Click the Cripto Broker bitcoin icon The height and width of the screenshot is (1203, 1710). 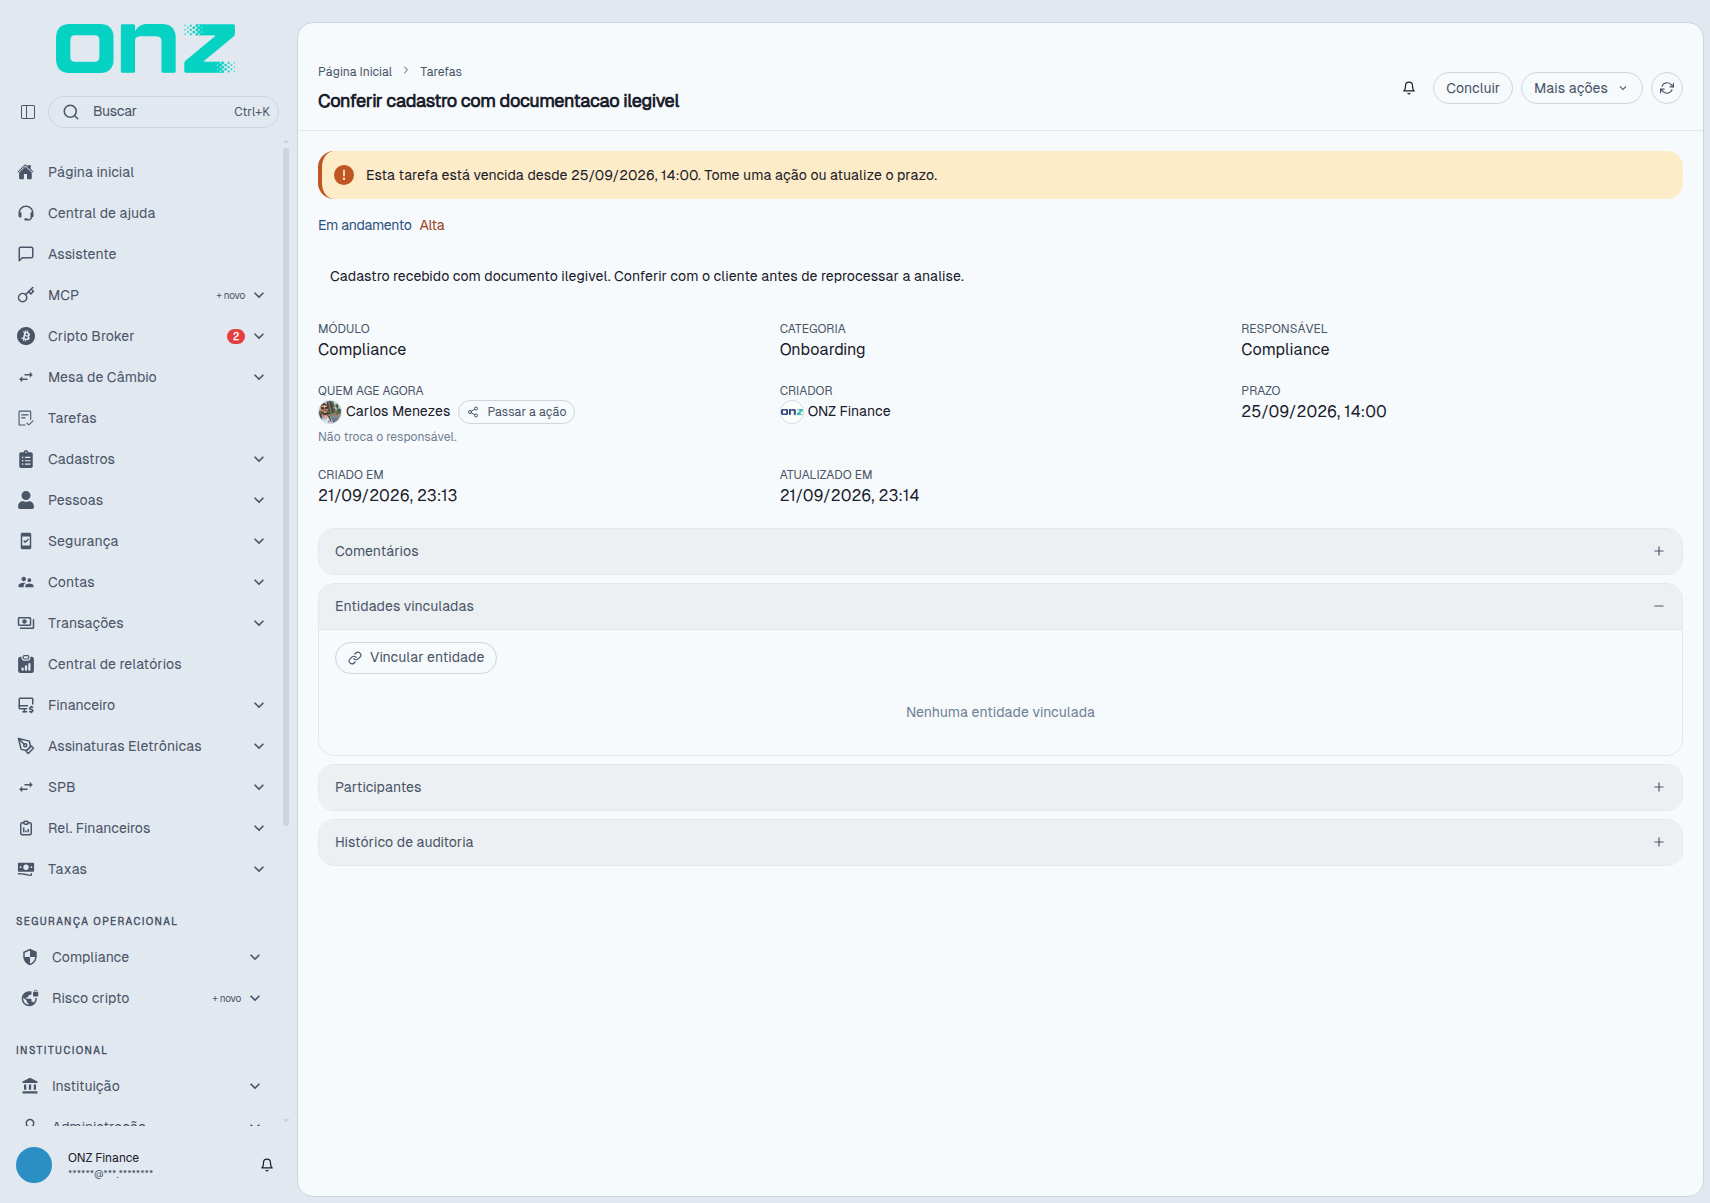click(x=26, y=336)
